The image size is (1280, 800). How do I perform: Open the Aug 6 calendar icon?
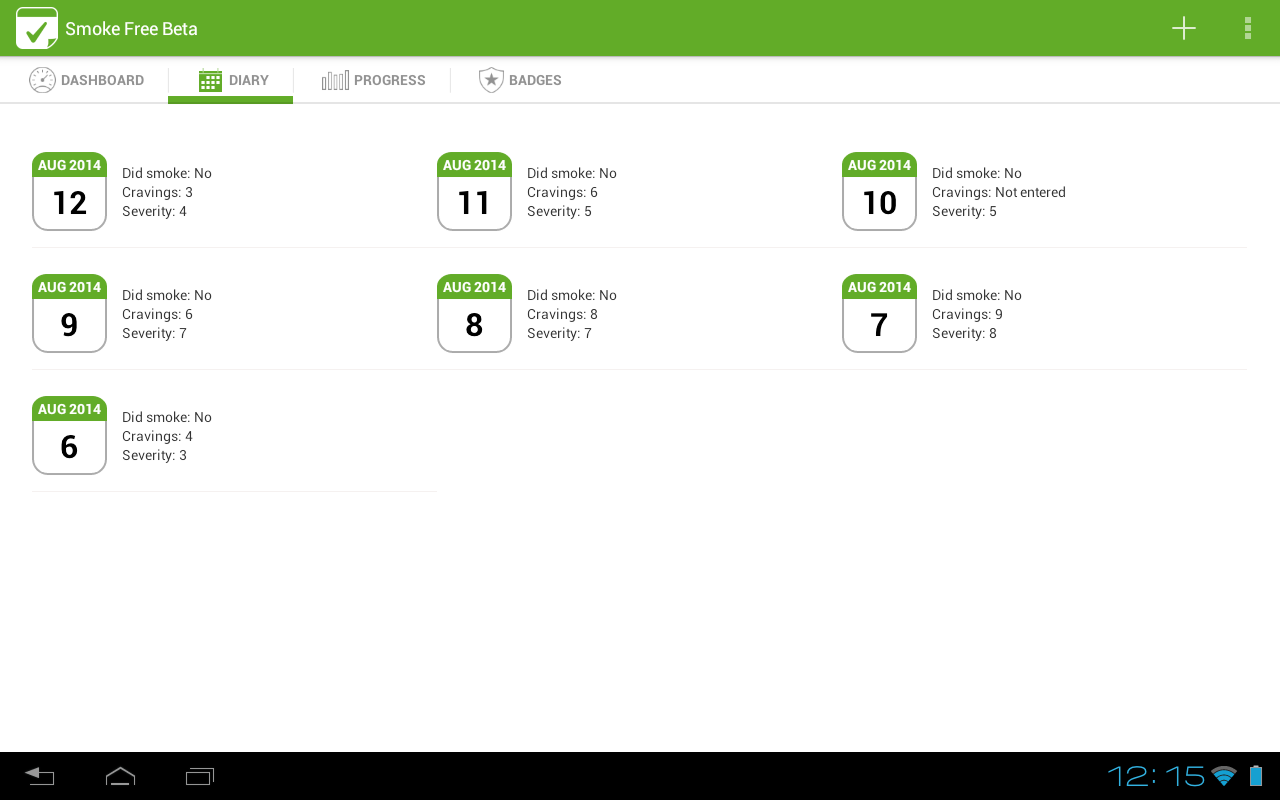69,436
